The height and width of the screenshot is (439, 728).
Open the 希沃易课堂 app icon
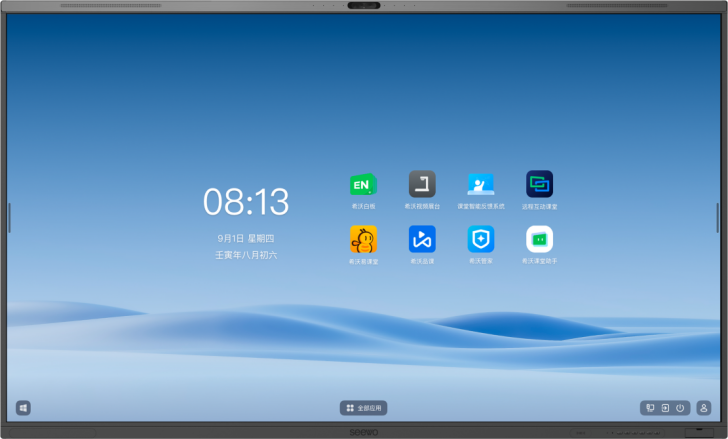363,239
